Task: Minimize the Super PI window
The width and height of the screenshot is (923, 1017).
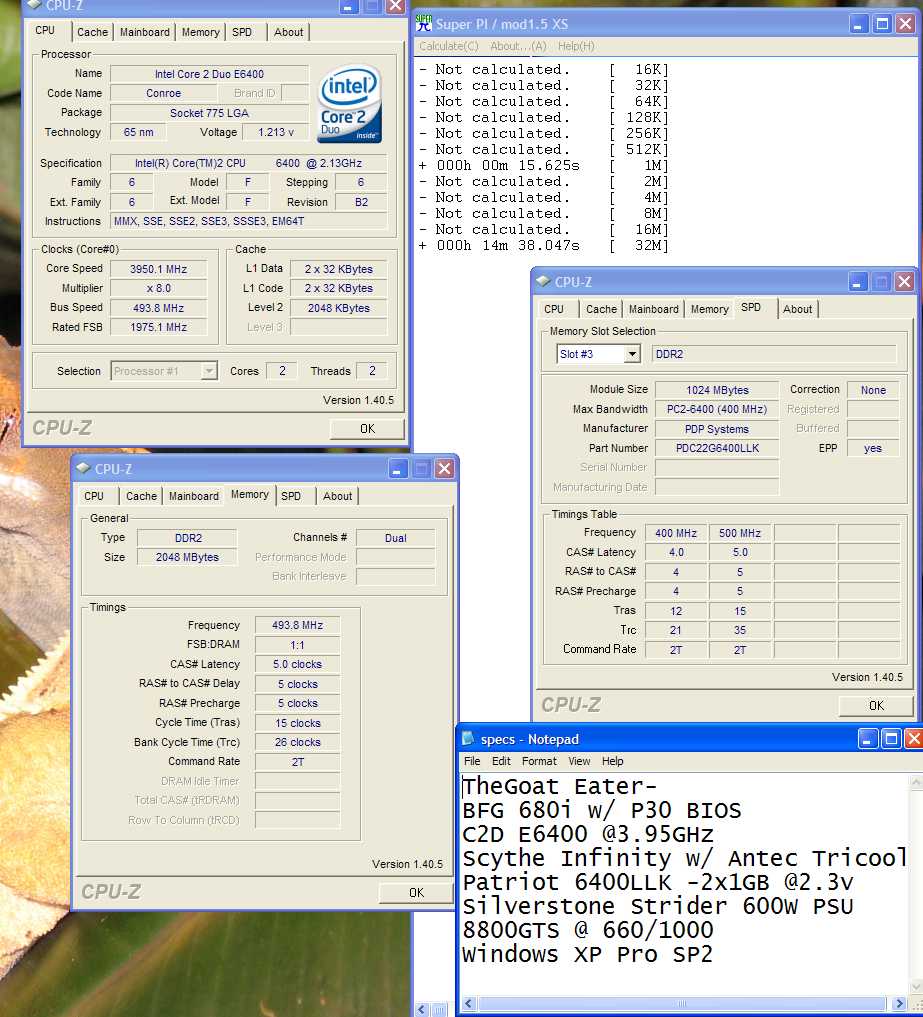Action: (859, 25)
